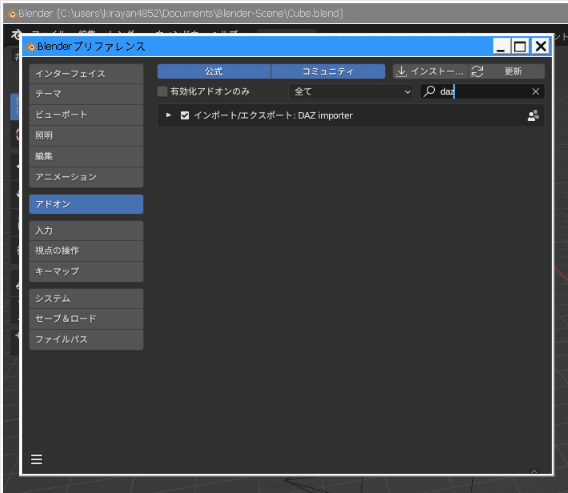The image size is (568, 493).
Task: Click the インストー... addon install button
Action: click(x=430, y=71)
